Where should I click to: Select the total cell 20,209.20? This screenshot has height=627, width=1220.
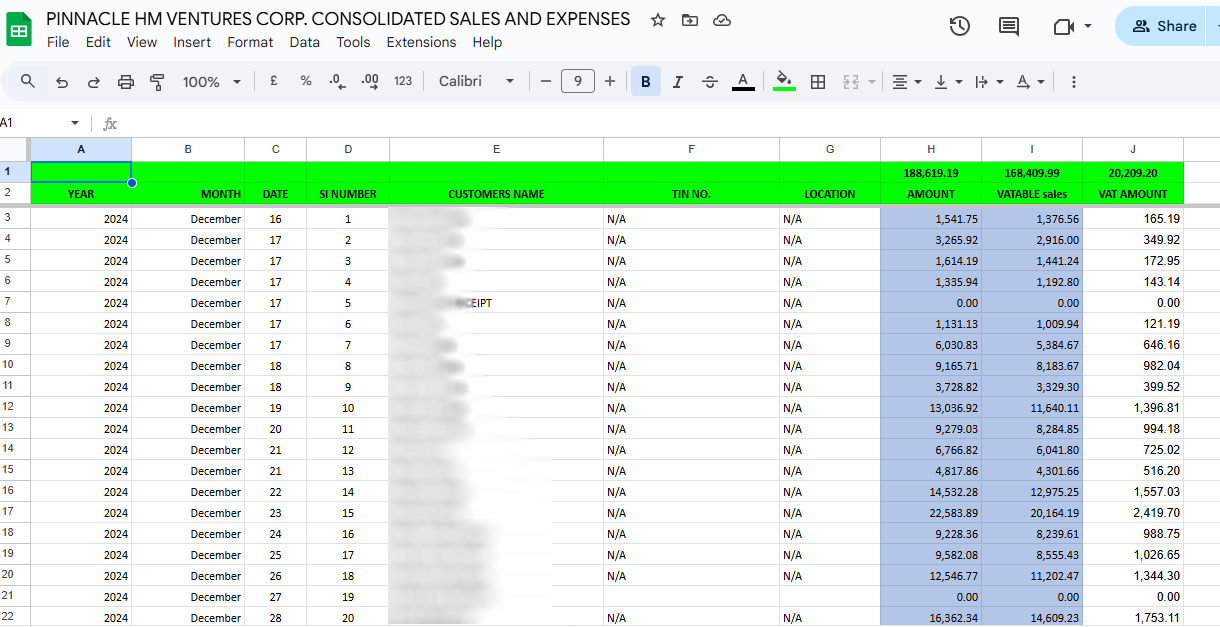pos(1133,173)
